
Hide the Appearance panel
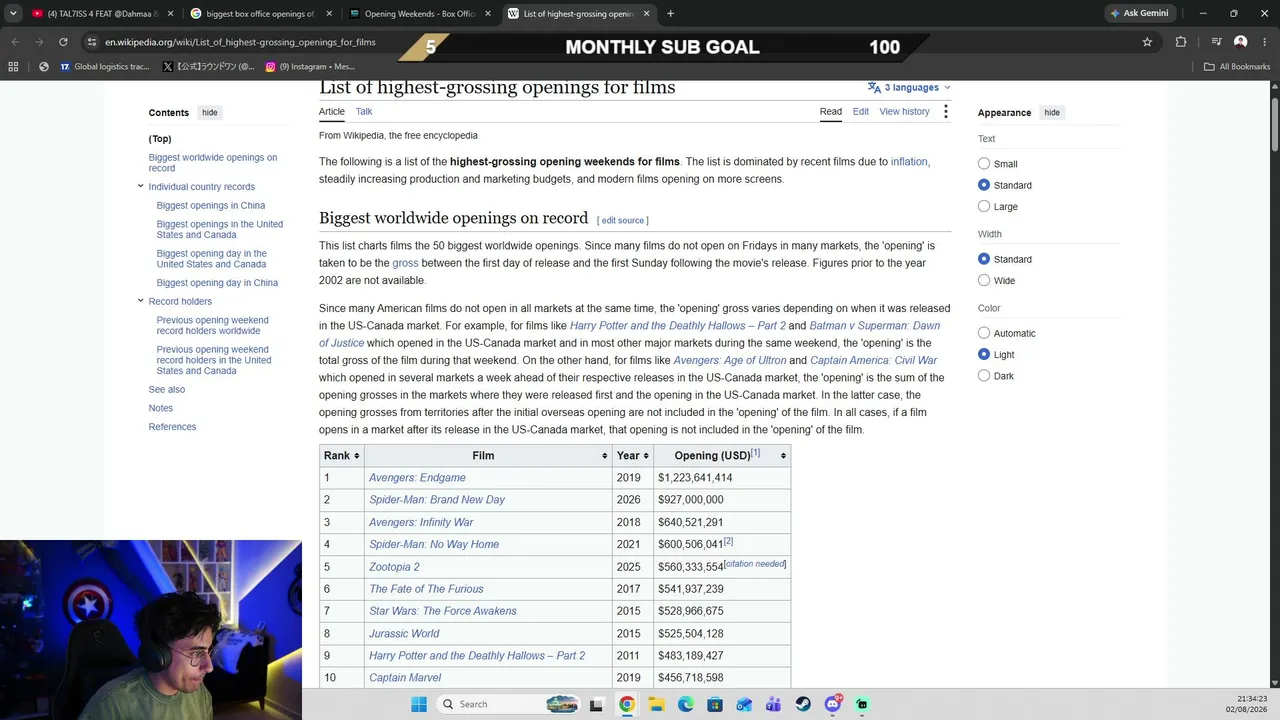pos(1052,113)
